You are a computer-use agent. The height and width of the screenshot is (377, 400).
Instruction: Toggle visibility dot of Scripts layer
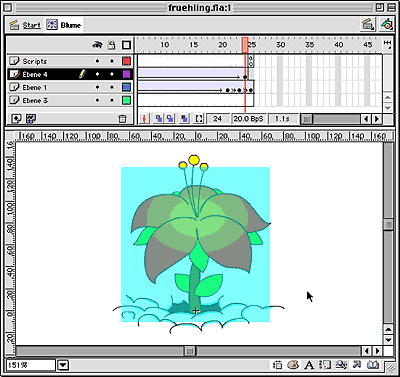(97, 61)
